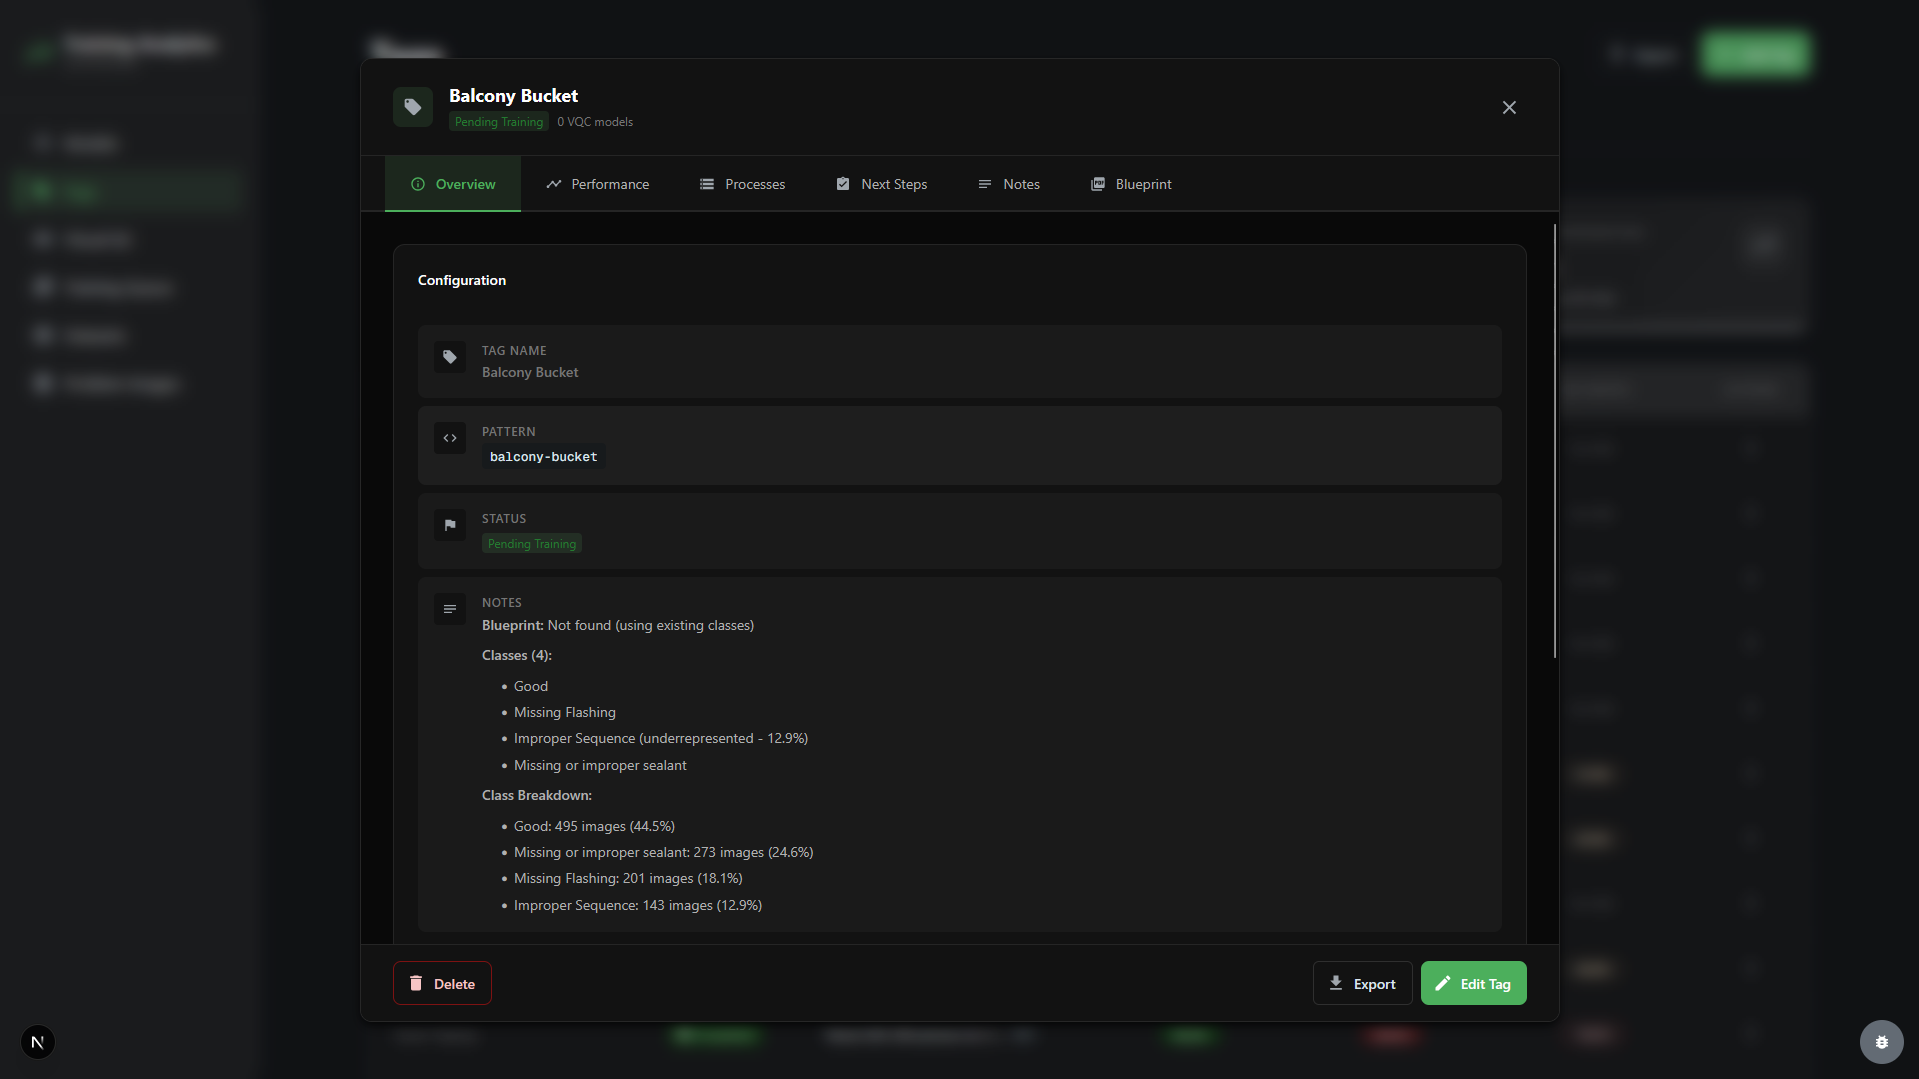This screenshot has width=1919, height=1079.
Task: Open the Blueprint tab
Action: pyautogui.click(x=1131, y=184)
